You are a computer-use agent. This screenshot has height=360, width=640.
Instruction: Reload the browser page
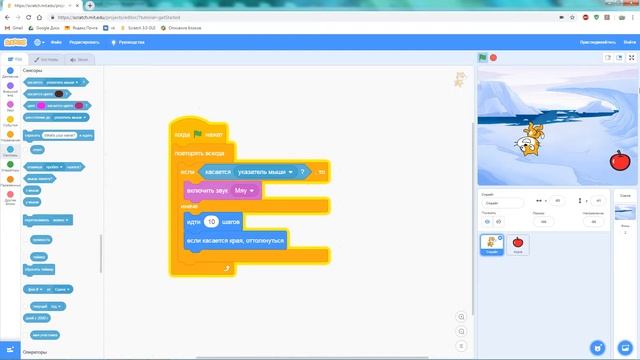29,18
